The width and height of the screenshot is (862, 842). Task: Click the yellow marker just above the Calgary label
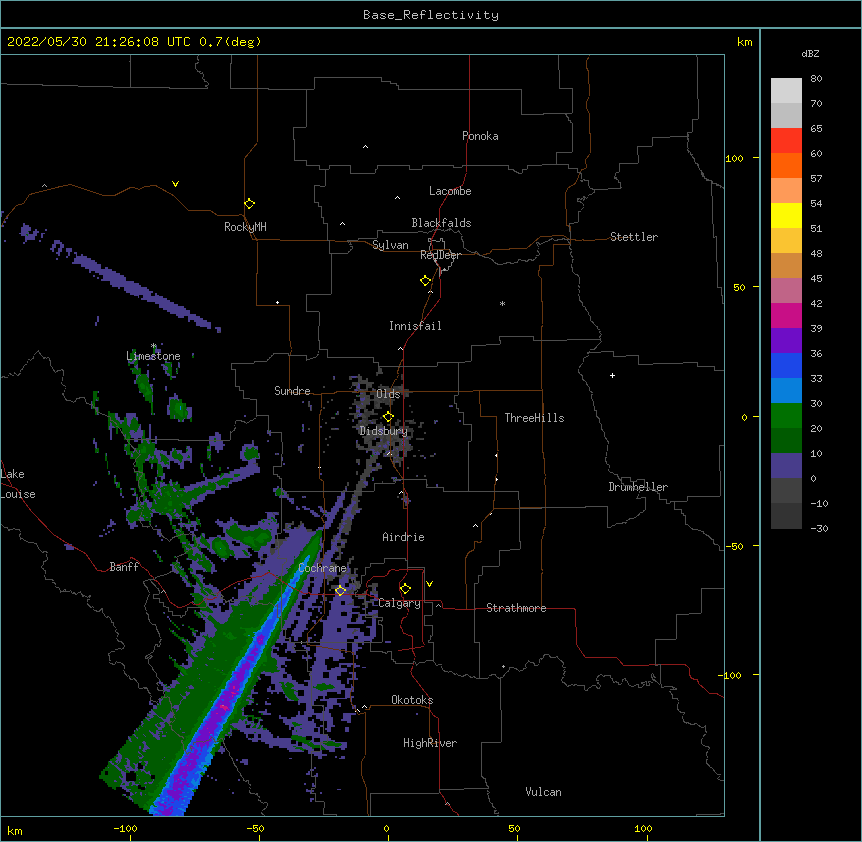(405, 589)
